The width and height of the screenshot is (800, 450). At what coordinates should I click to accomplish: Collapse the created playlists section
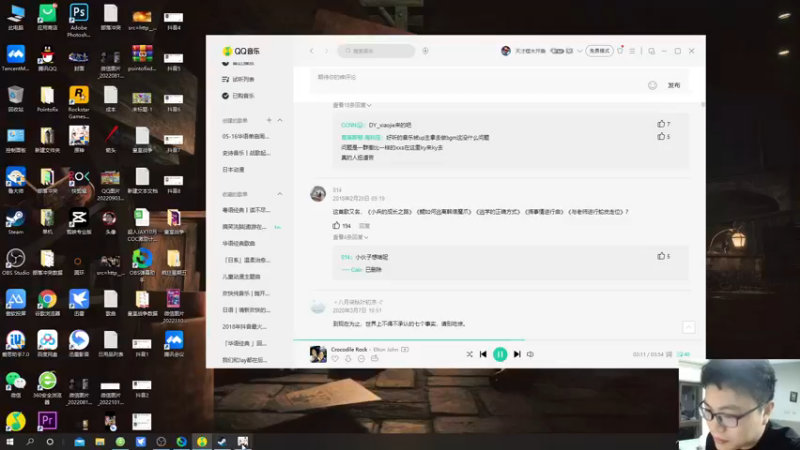280,120
